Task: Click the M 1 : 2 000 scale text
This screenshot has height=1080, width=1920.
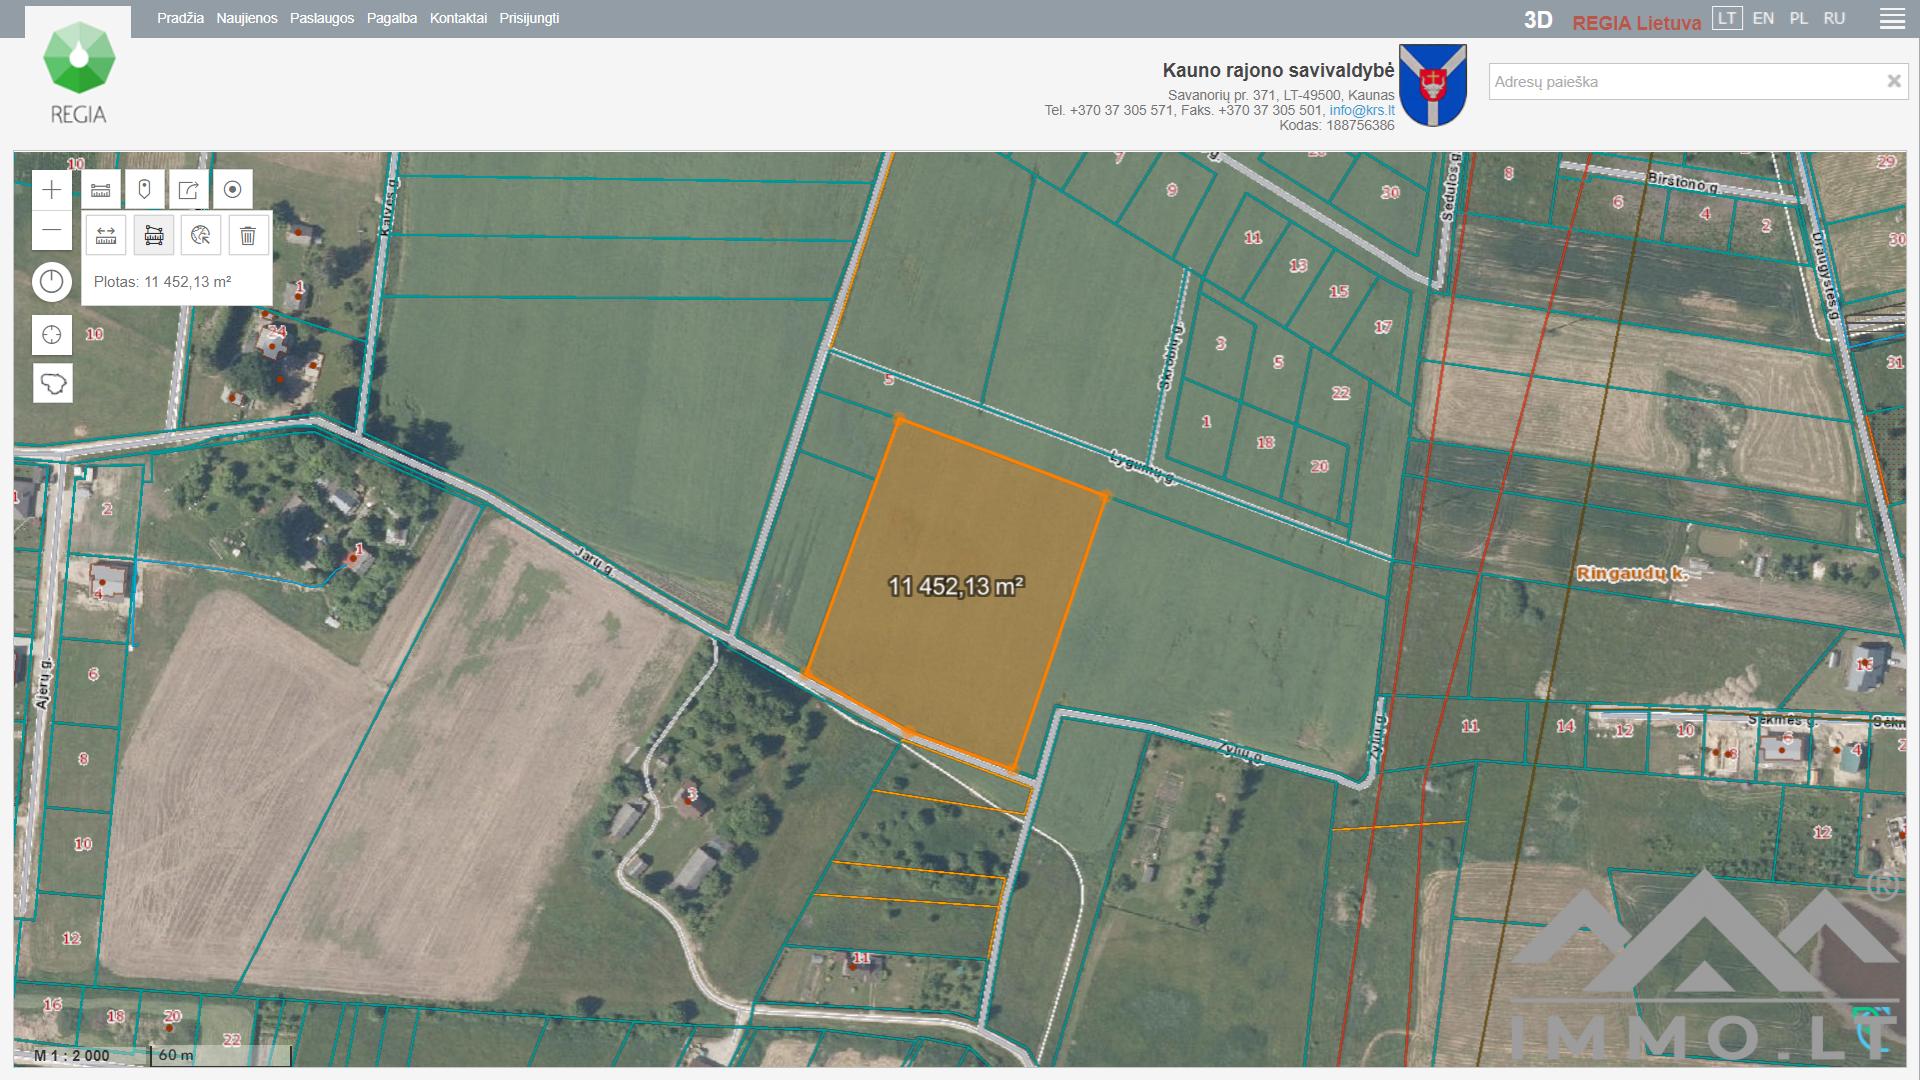Action: [72, 1055]
